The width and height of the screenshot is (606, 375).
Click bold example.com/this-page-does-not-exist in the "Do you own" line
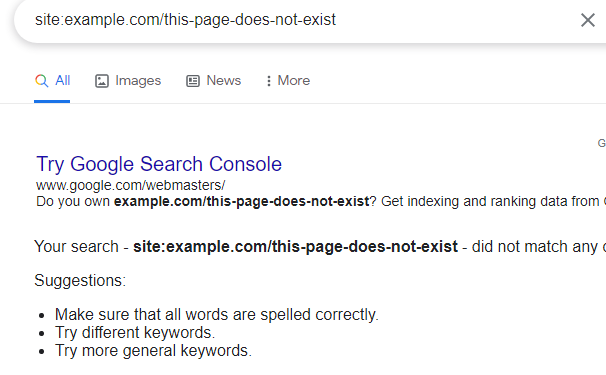pos(242,201)
